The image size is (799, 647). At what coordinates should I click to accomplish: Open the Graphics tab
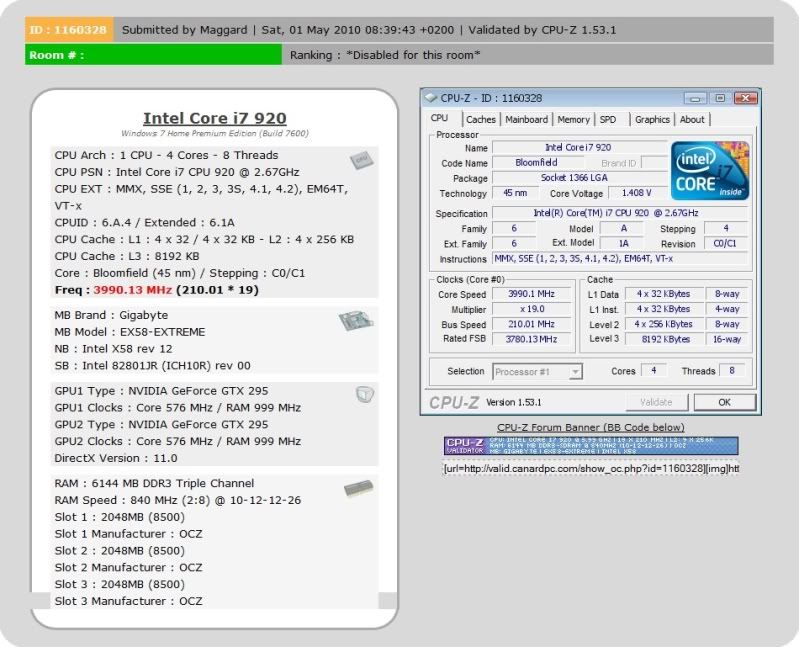pyautogui.click(x=652, y=119)
